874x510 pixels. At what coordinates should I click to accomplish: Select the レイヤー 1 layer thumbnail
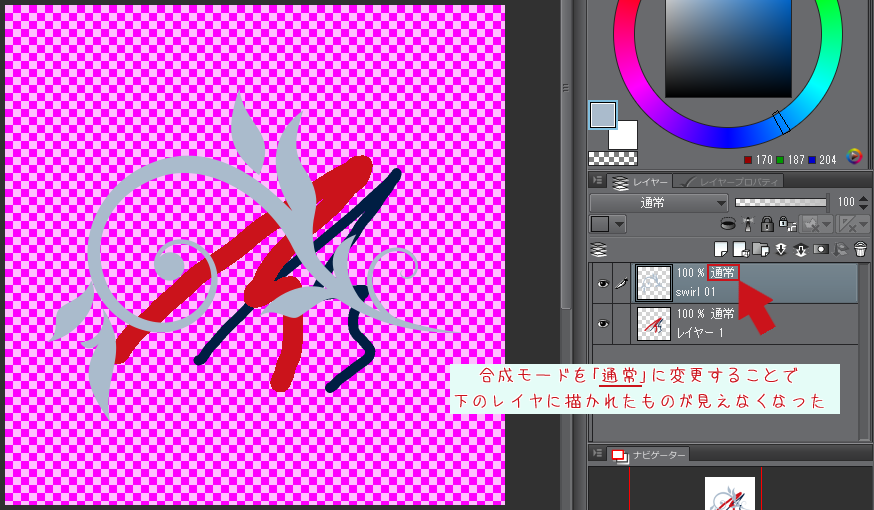click(x=653, y=323)
